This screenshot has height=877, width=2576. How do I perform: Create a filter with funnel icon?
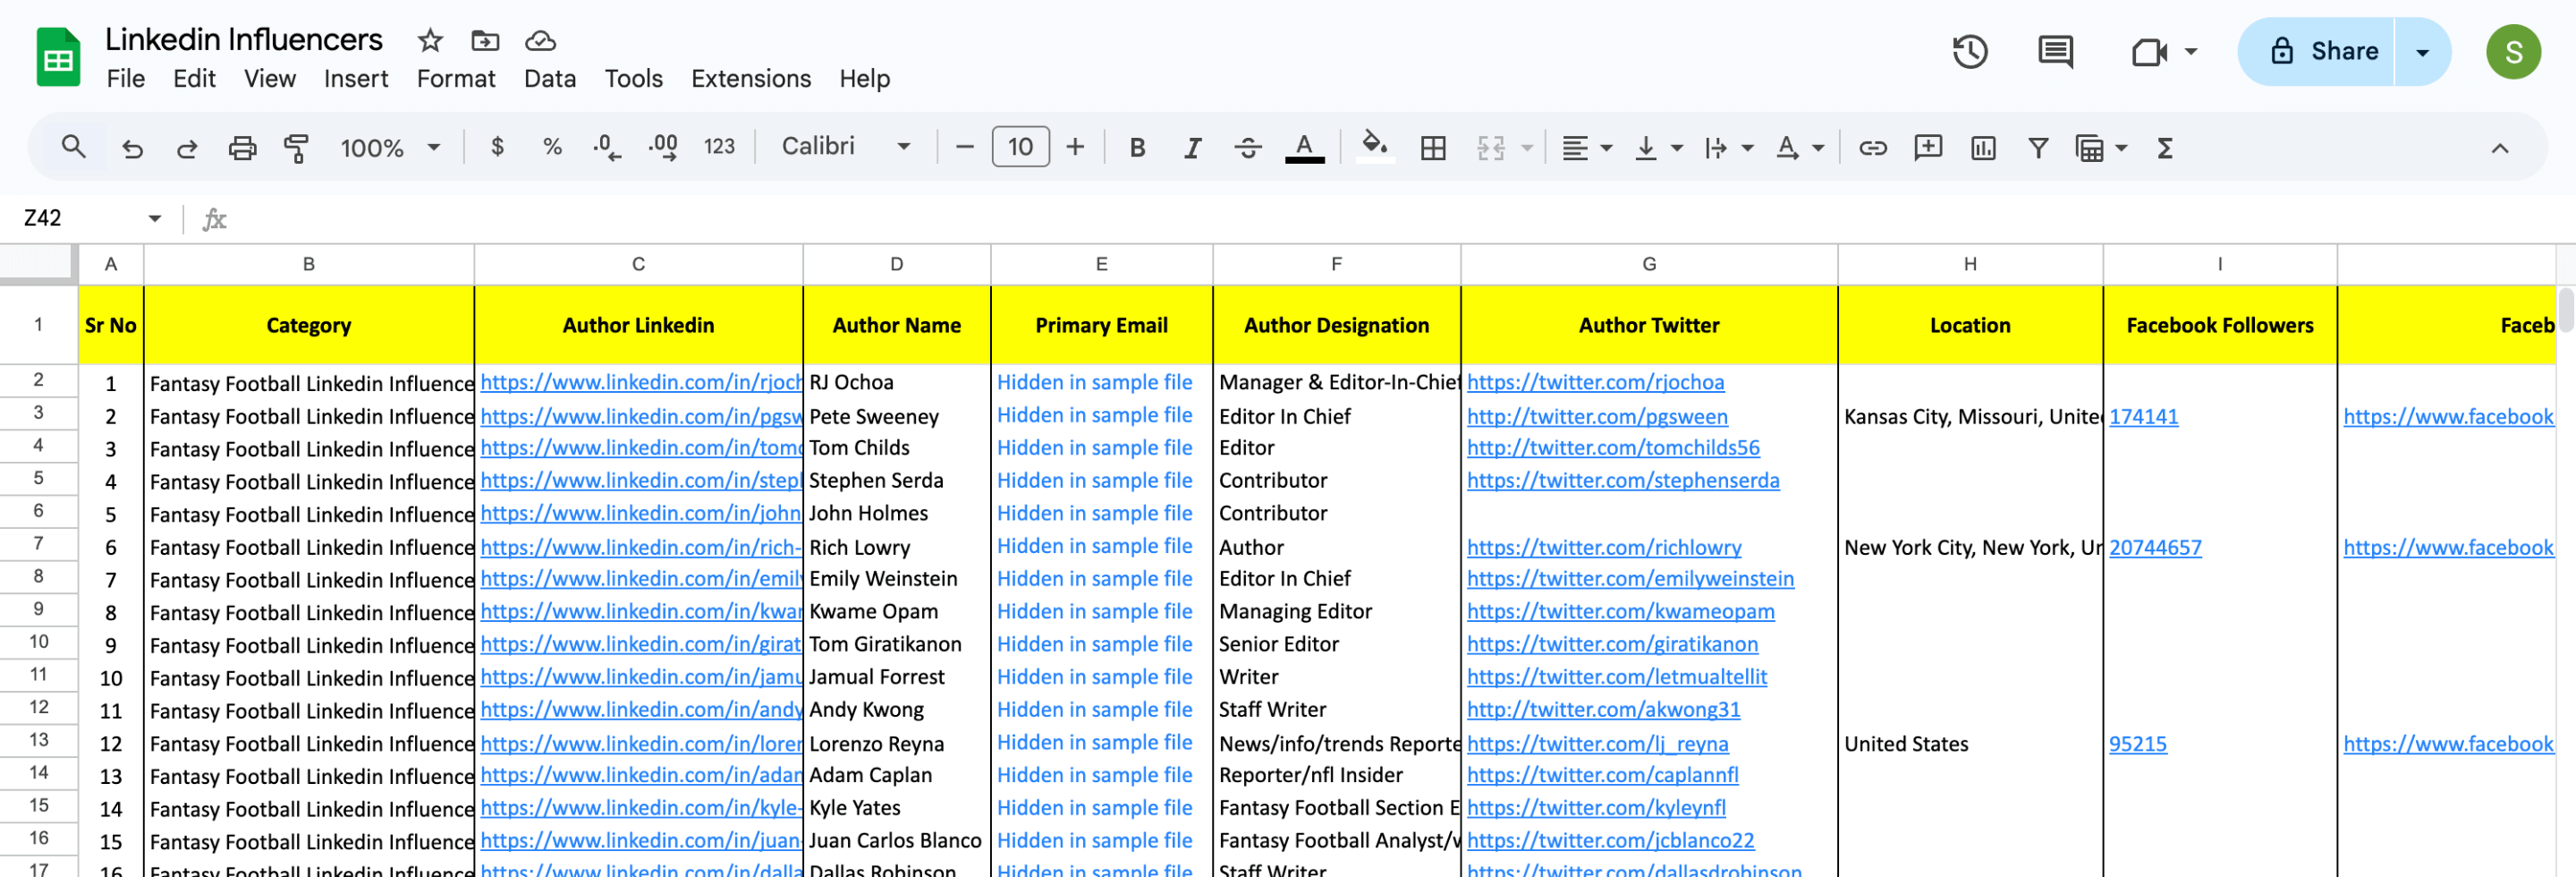click(2037, 148)
